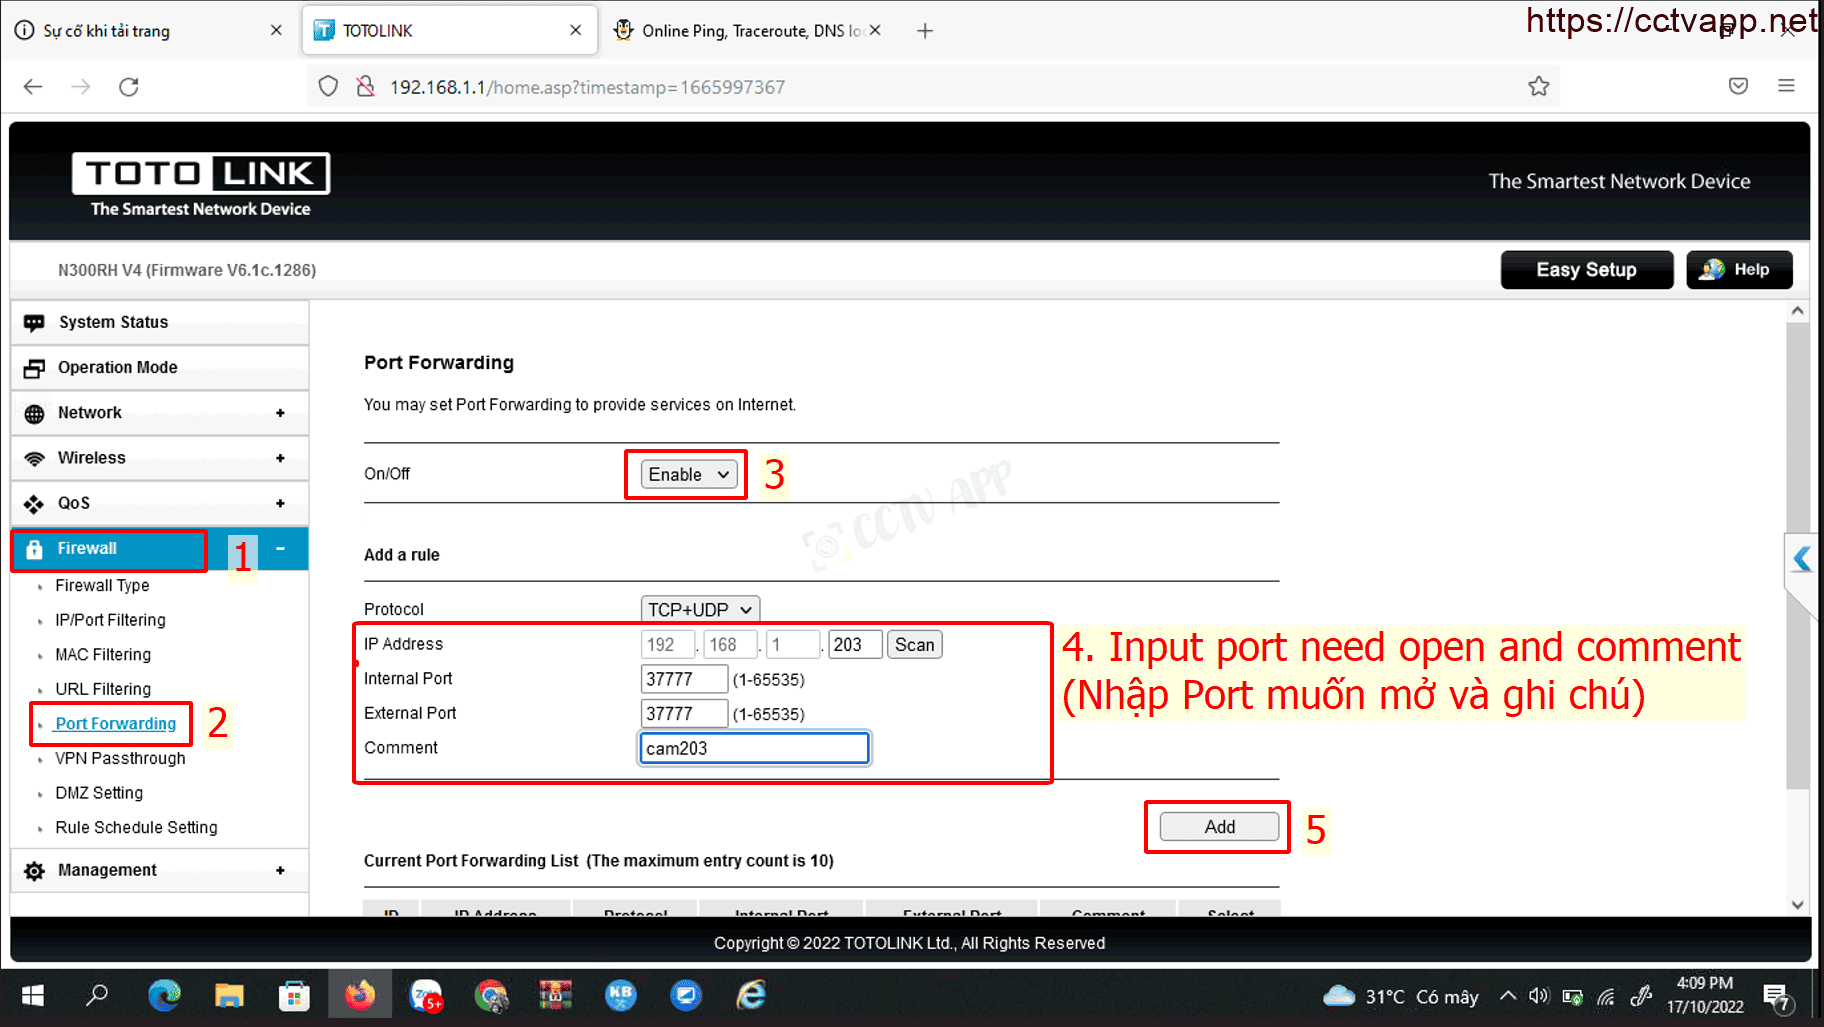
Task: Open the Protocol TCP+UDP dropdown
Action: (x=699, y=610)
